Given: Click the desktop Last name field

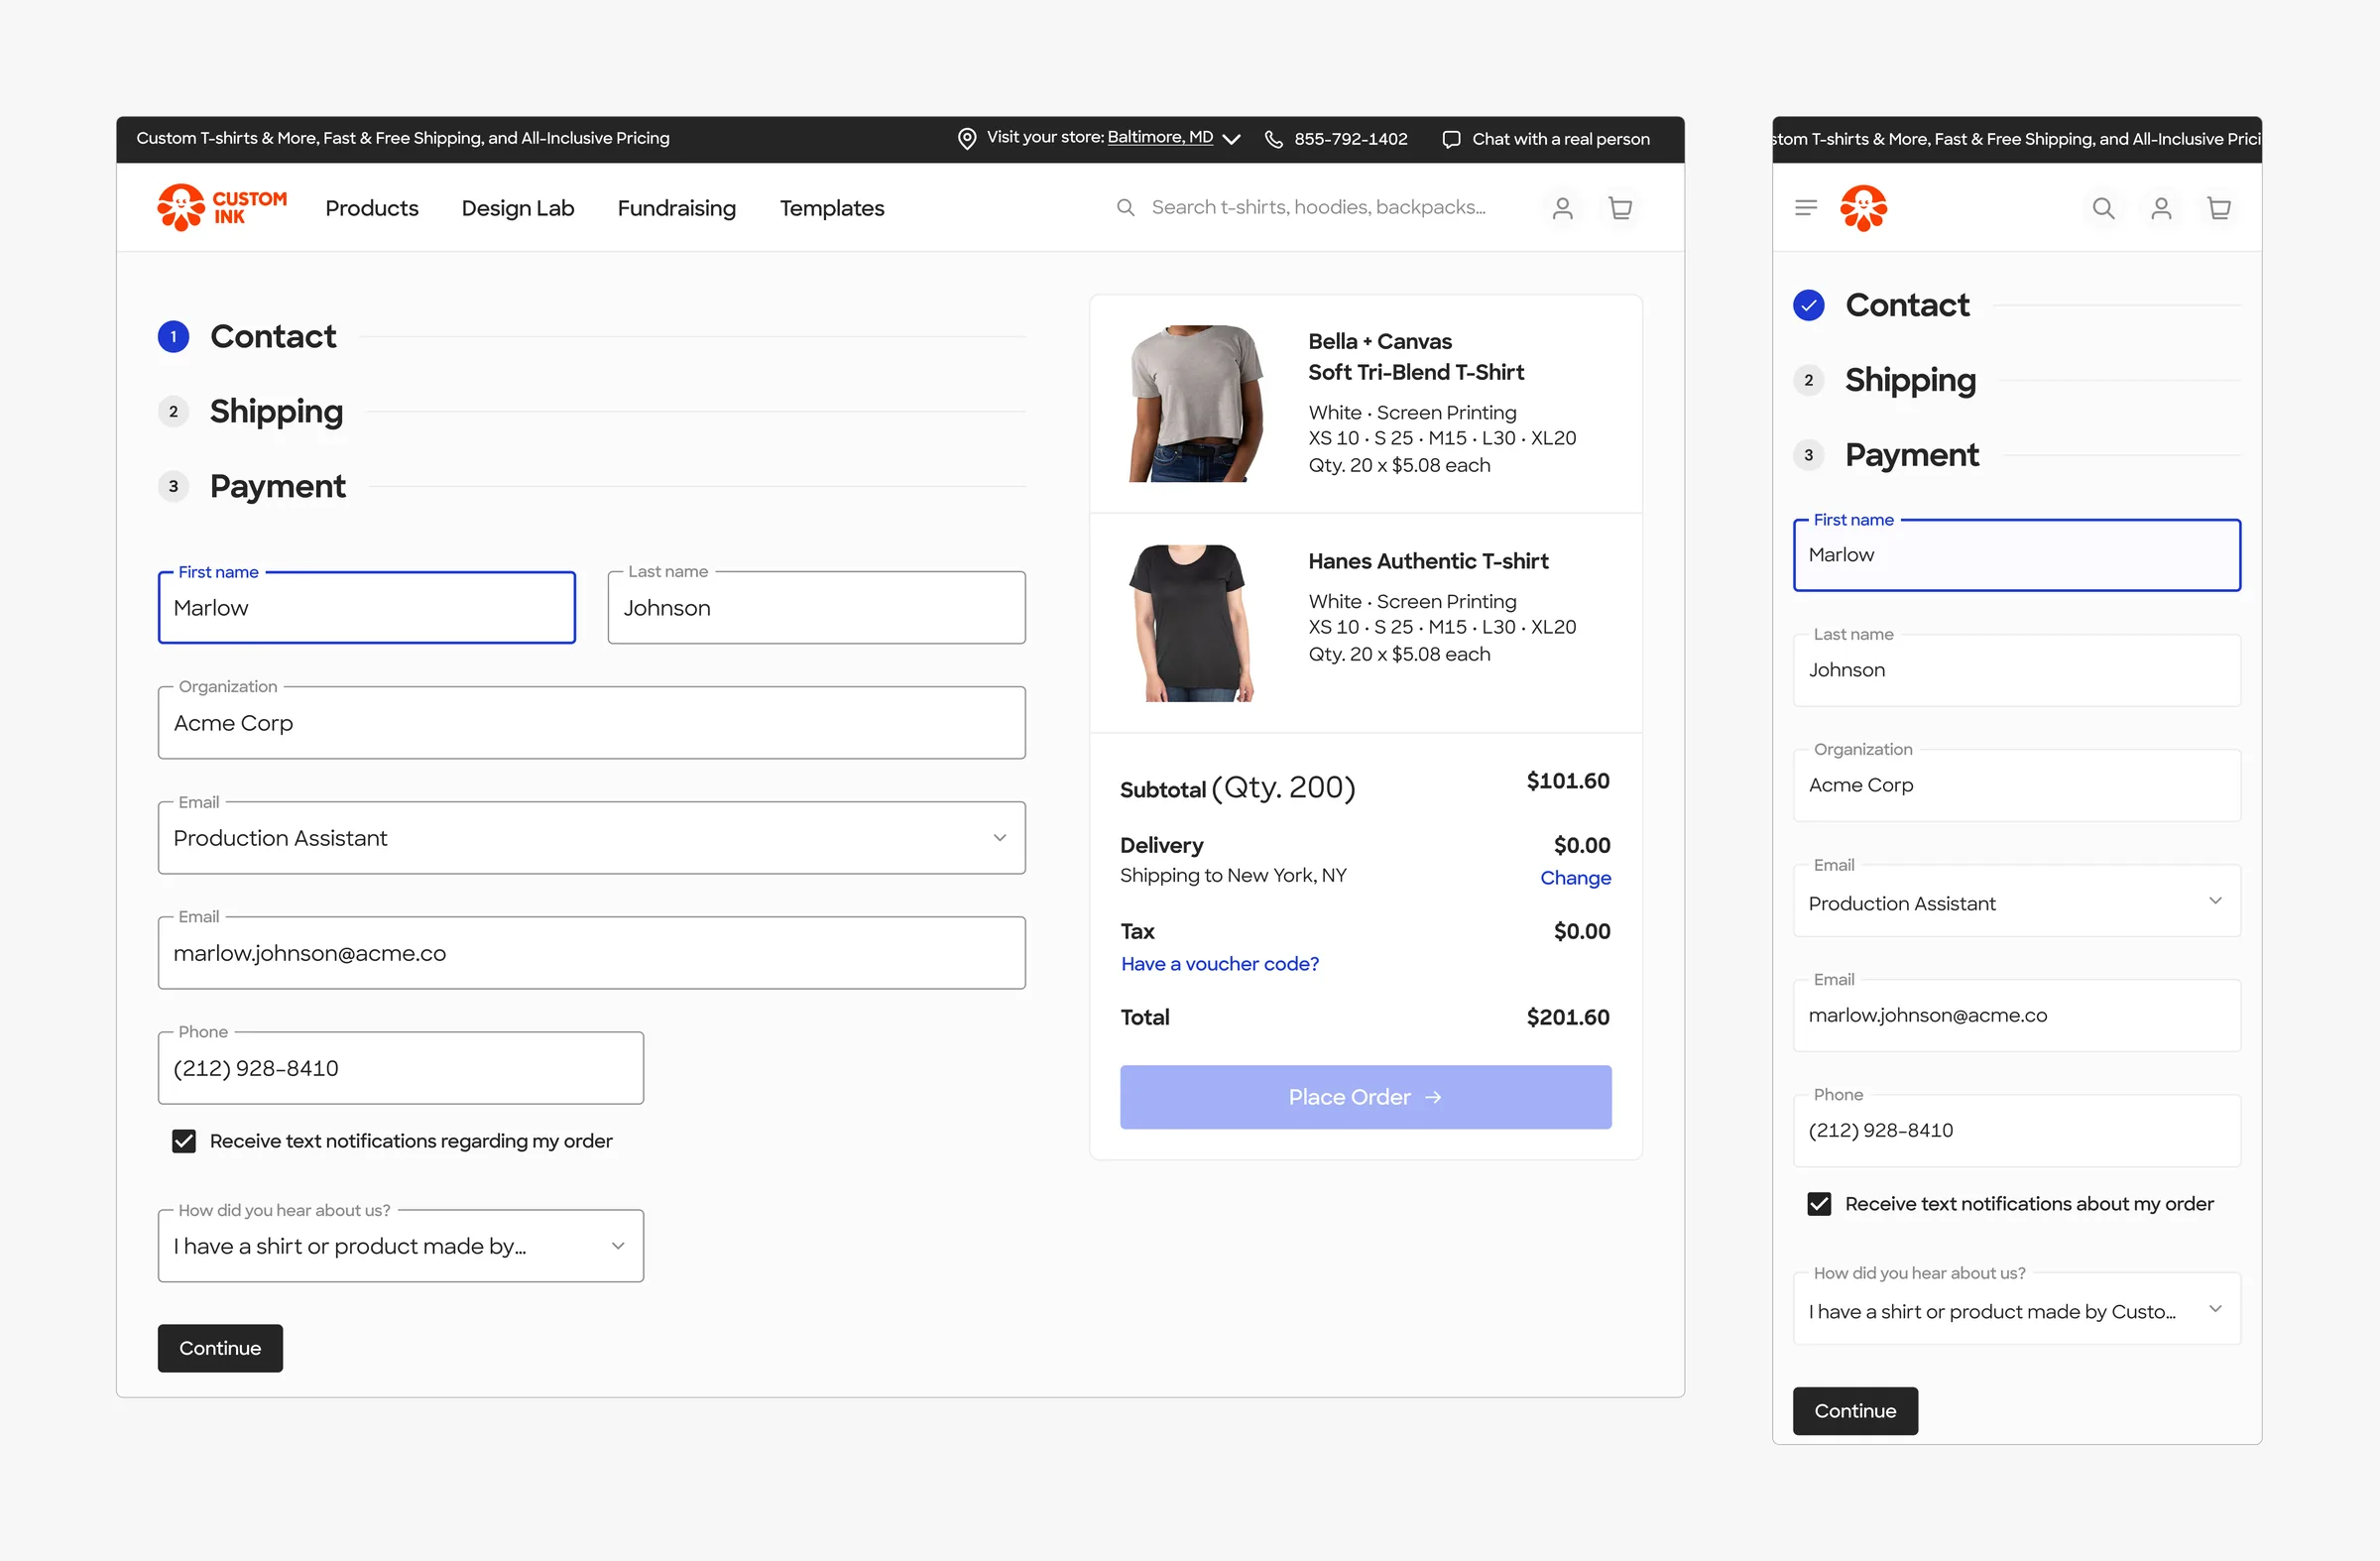Looking at the screenshot, I should [816, 608].
